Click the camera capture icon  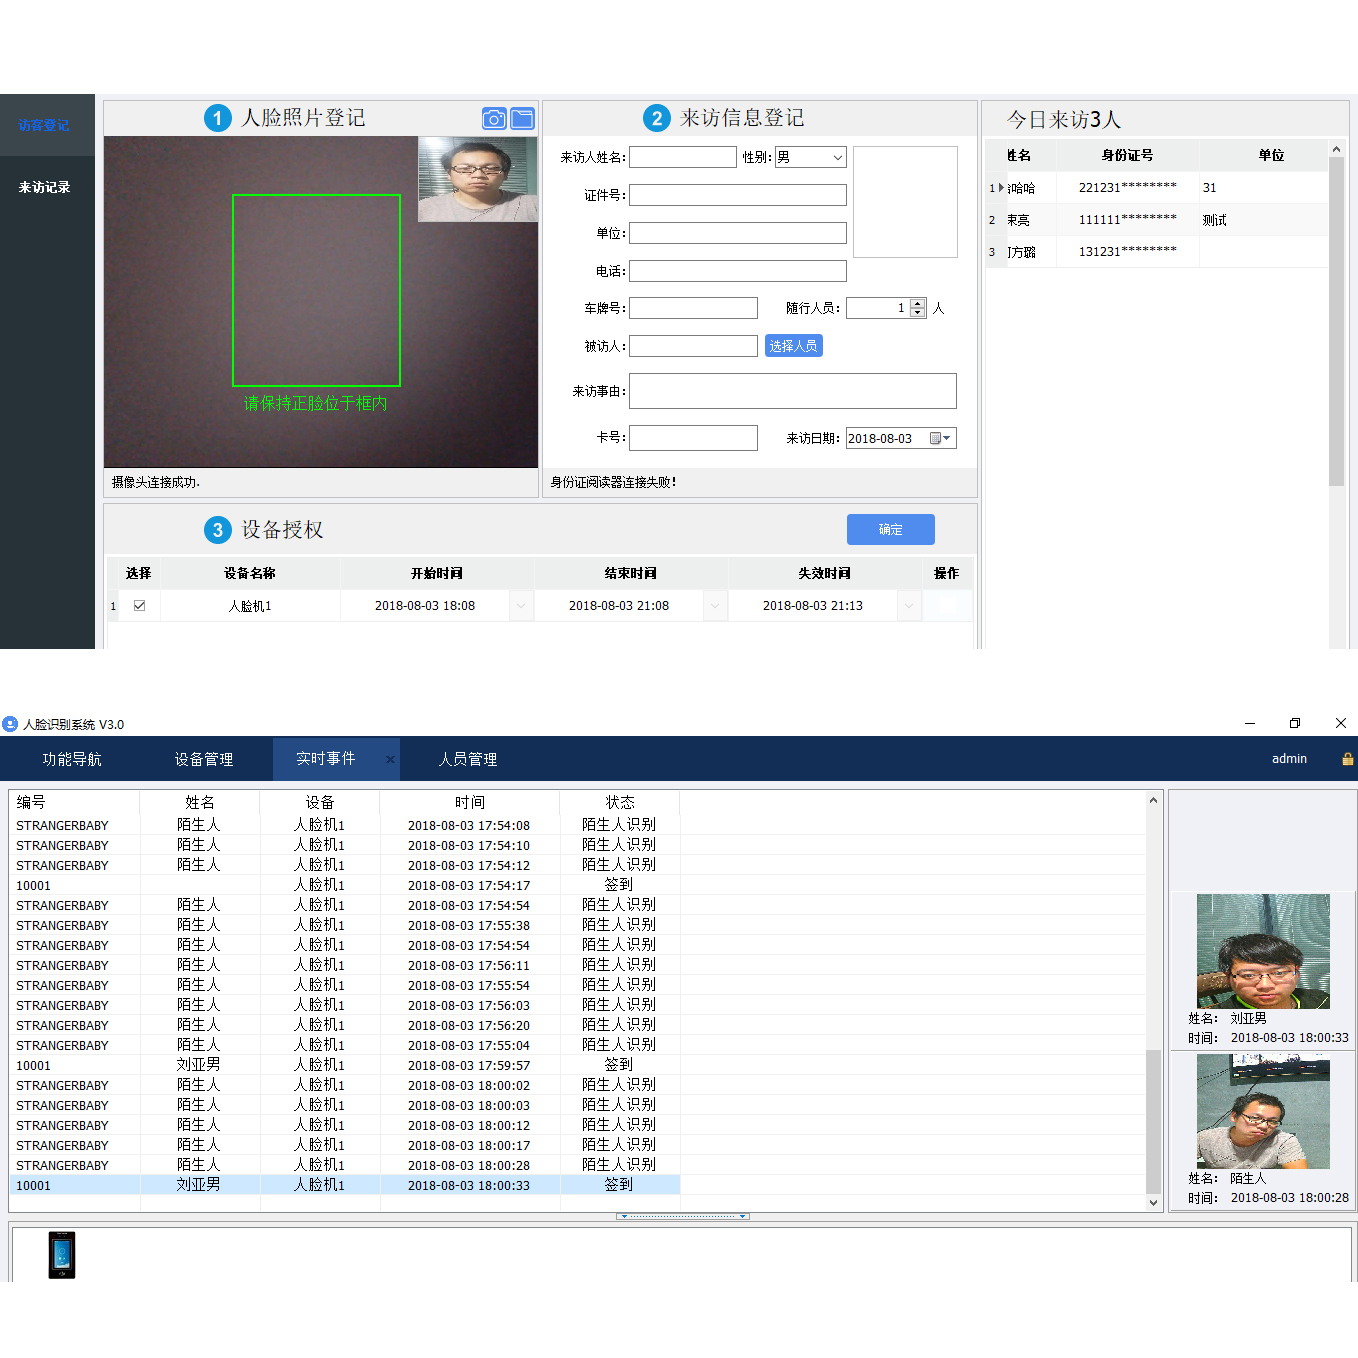tap(494, 119)
